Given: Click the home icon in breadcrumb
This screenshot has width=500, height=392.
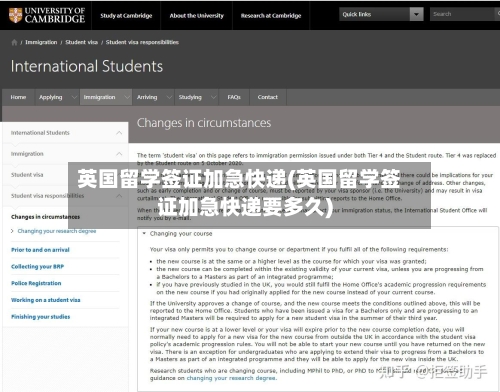Looking at the screenshot, I should pos(14,42).
